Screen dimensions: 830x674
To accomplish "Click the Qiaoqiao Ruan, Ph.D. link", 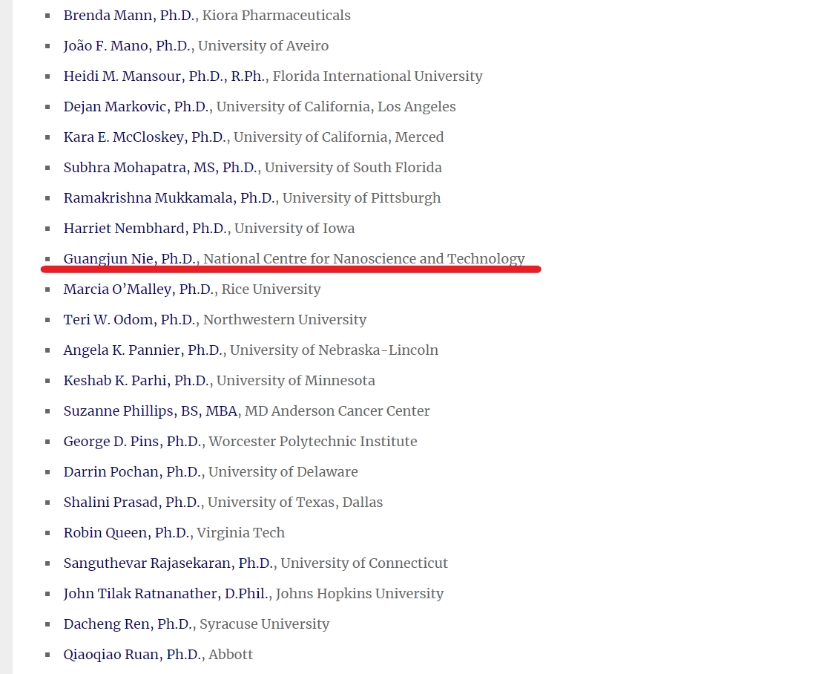I will coord(132,654).
